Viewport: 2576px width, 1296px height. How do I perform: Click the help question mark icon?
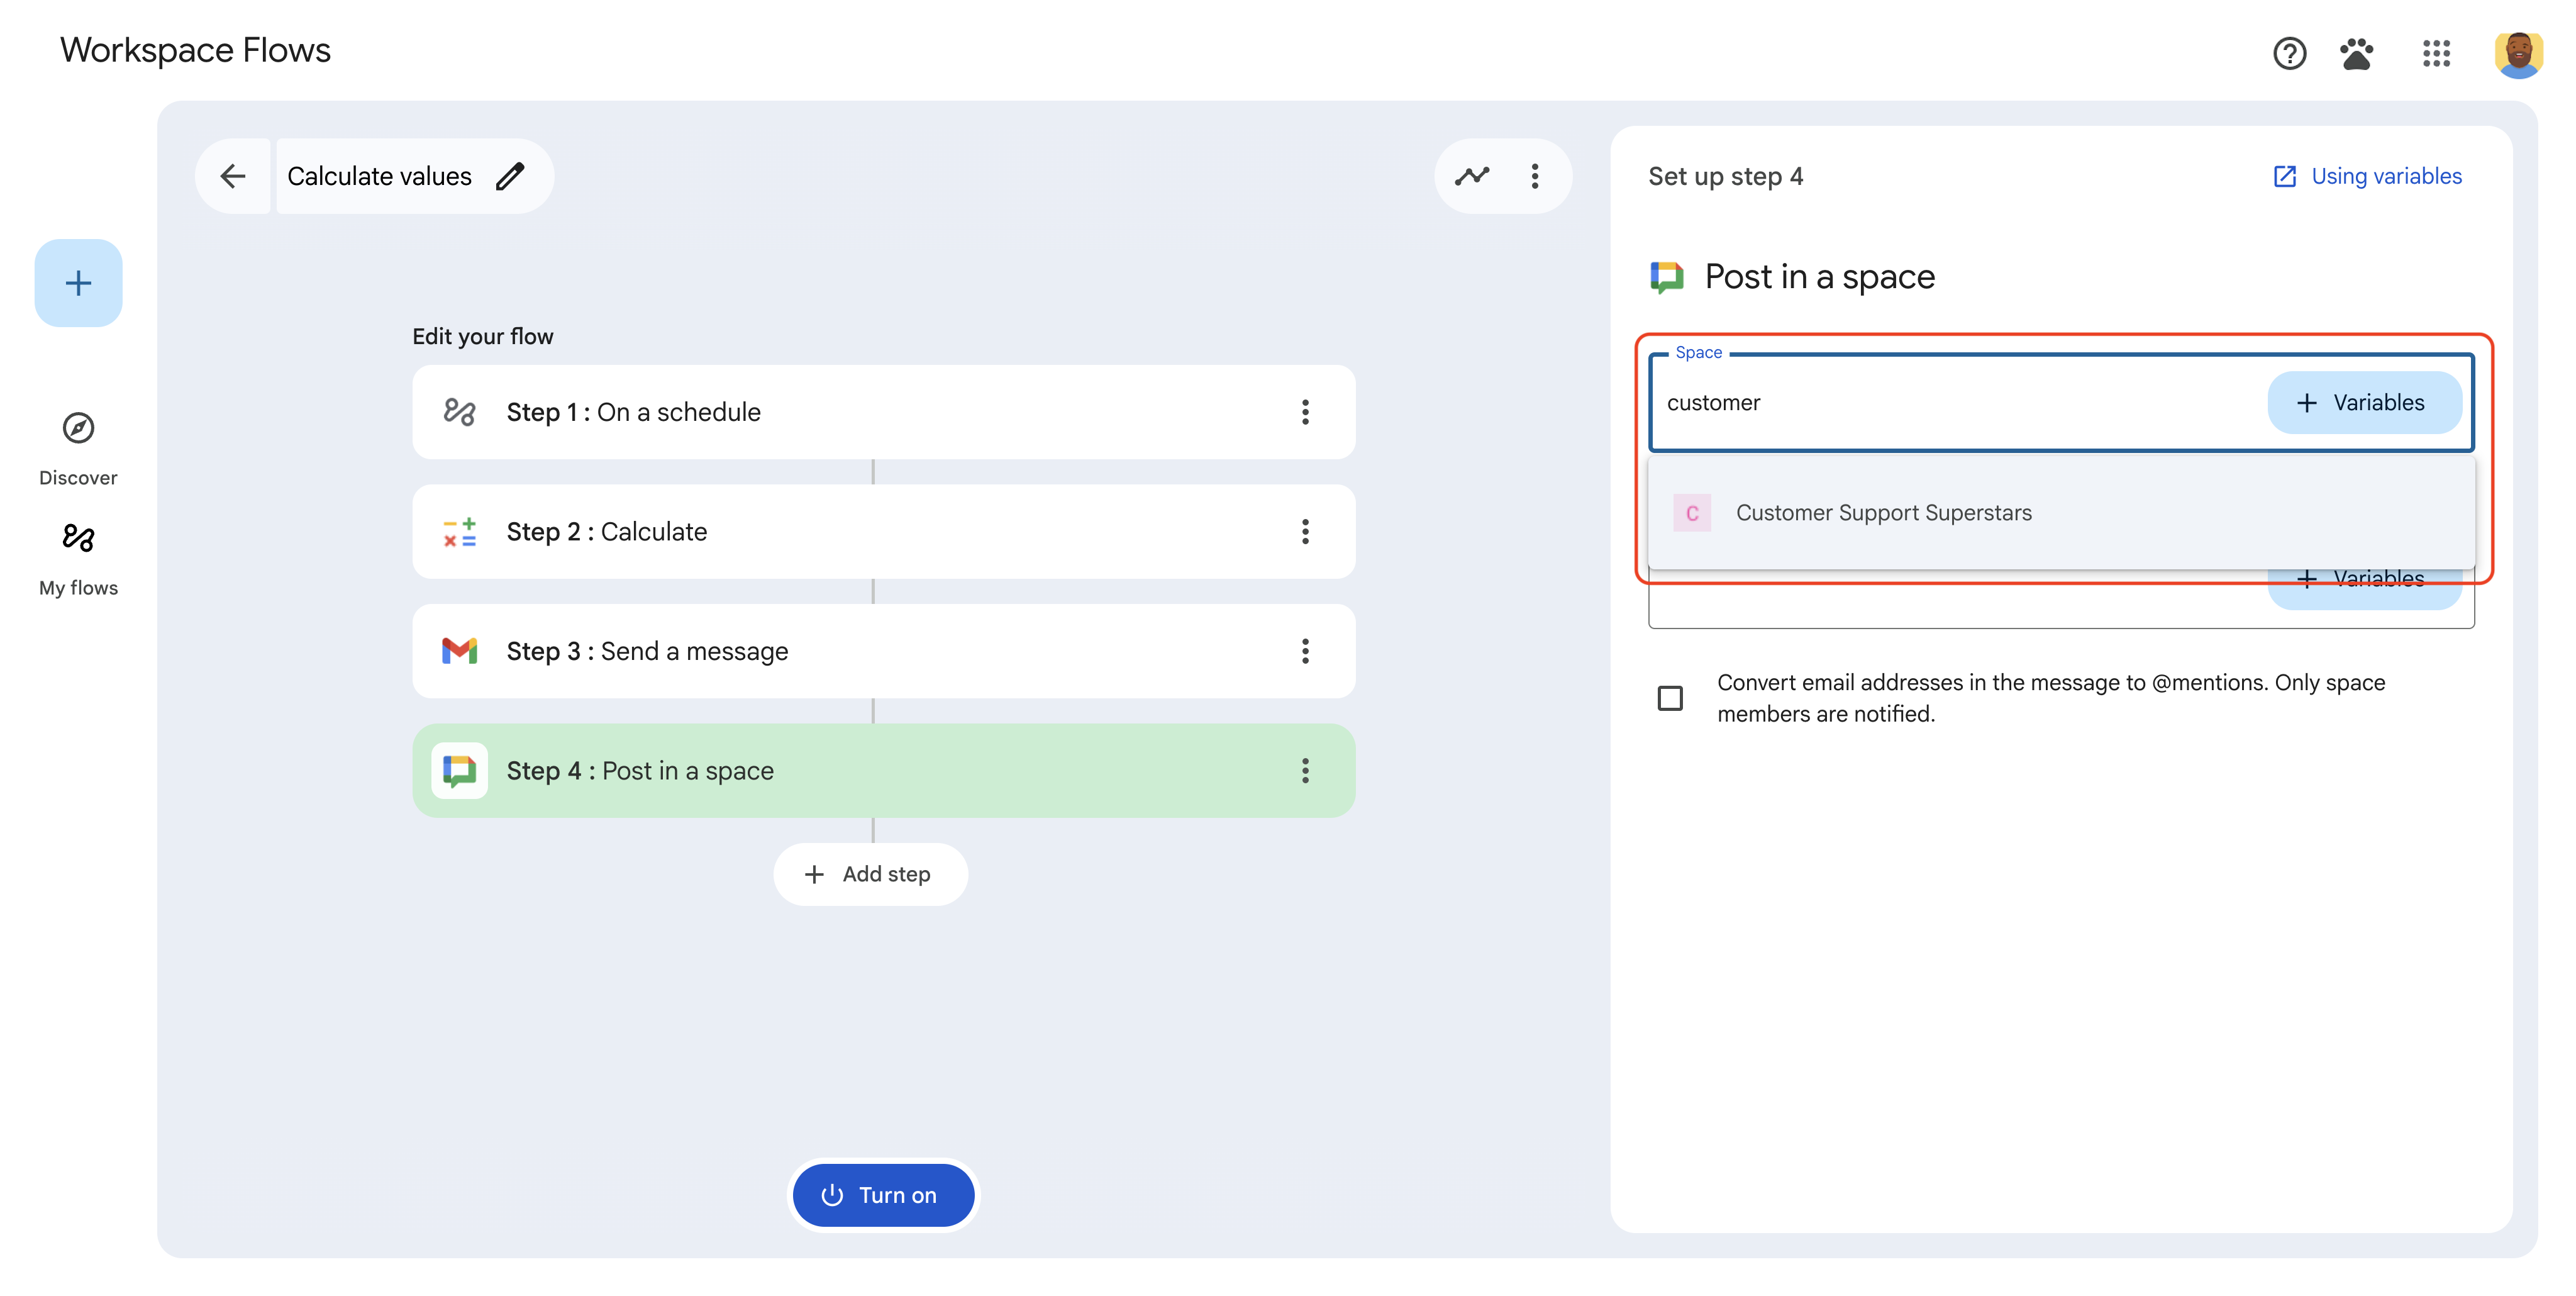click(x=2289, y=54)
